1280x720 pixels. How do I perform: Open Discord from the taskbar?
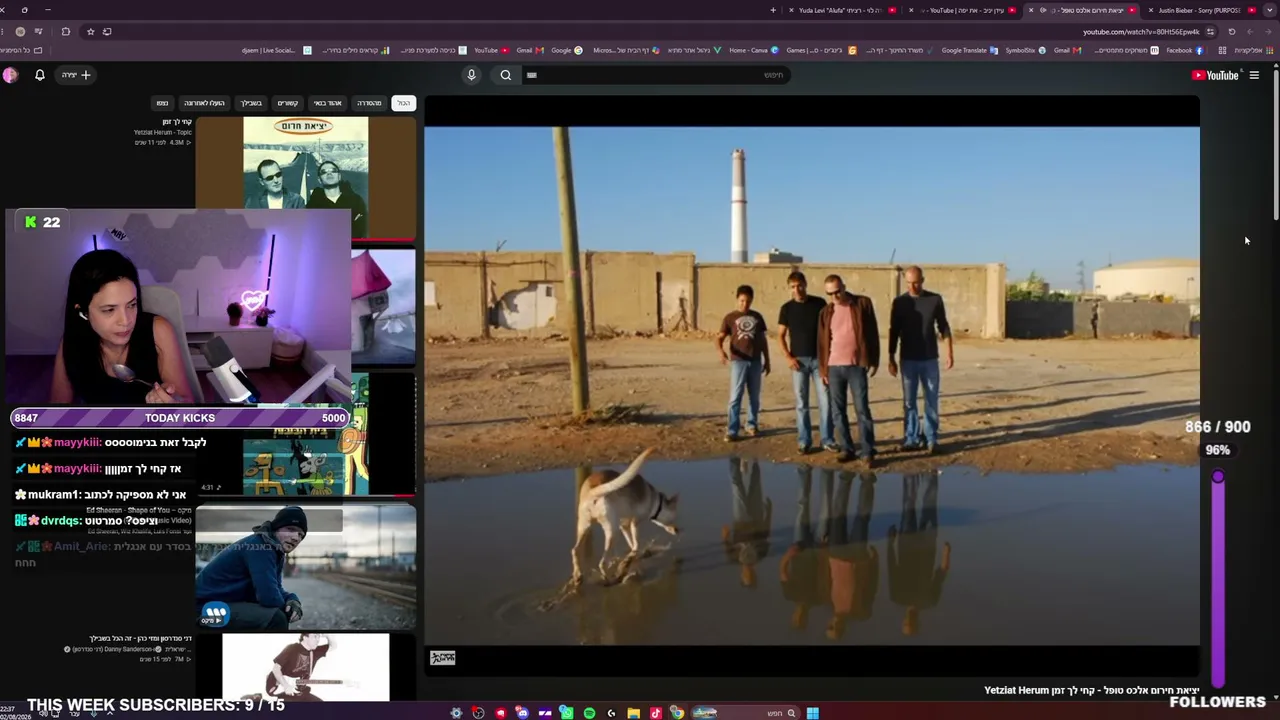tap(522, 713)
